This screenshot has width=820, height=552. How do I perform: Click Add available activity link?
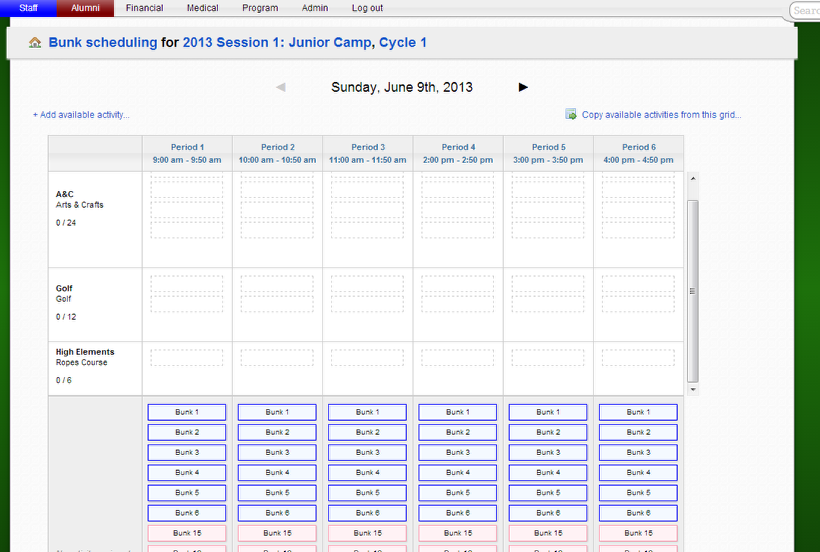click(x=81, y=115)
